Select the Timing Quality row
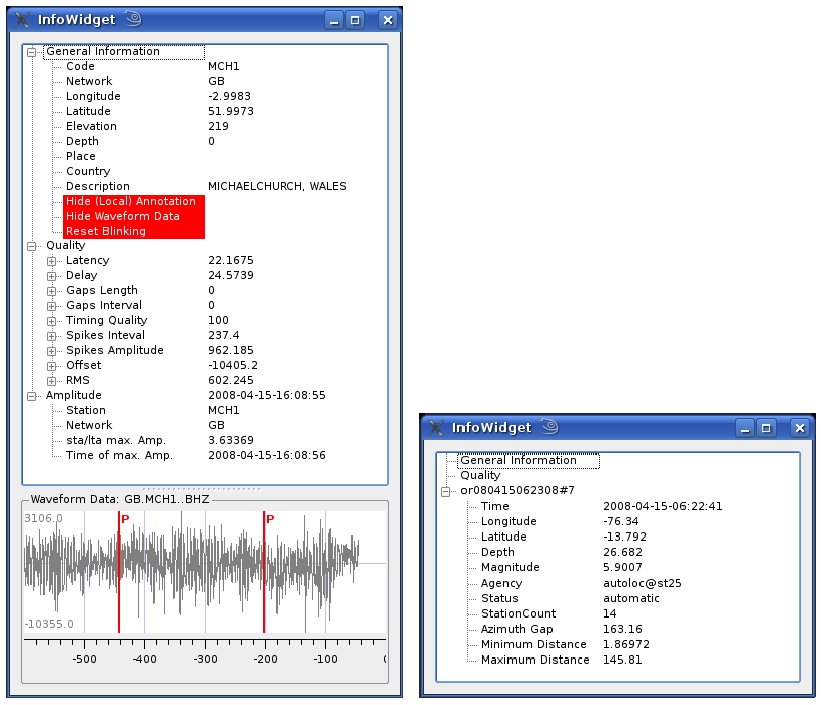The width and height of the screenshot is (823, 705). tap(105, 320)
